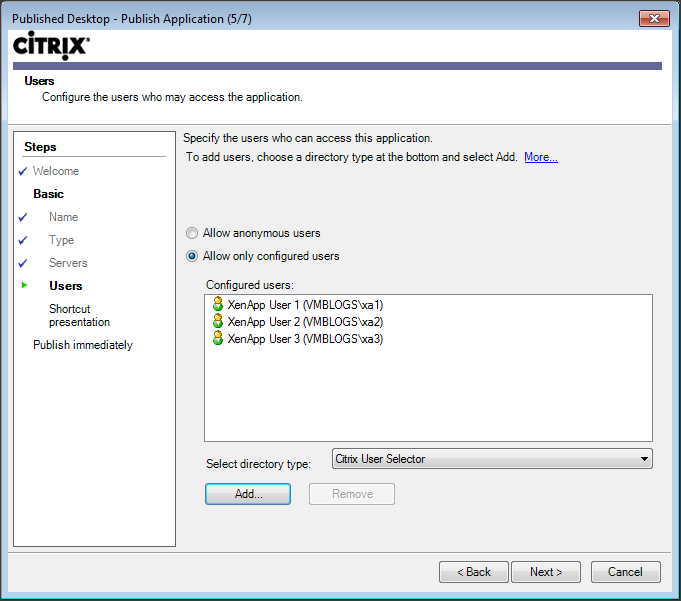Click green arrow beside Users step

click(x=24, y=285)
